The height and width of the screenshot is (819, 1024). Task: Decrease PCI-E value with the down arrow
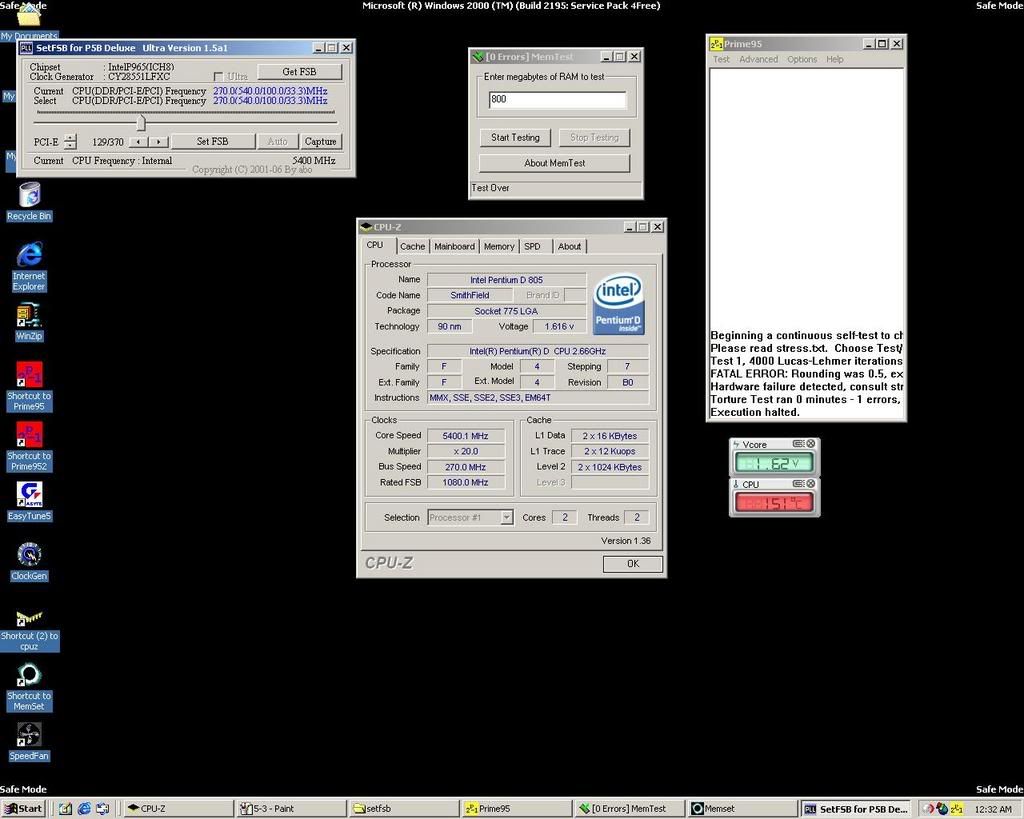point(71,145)
